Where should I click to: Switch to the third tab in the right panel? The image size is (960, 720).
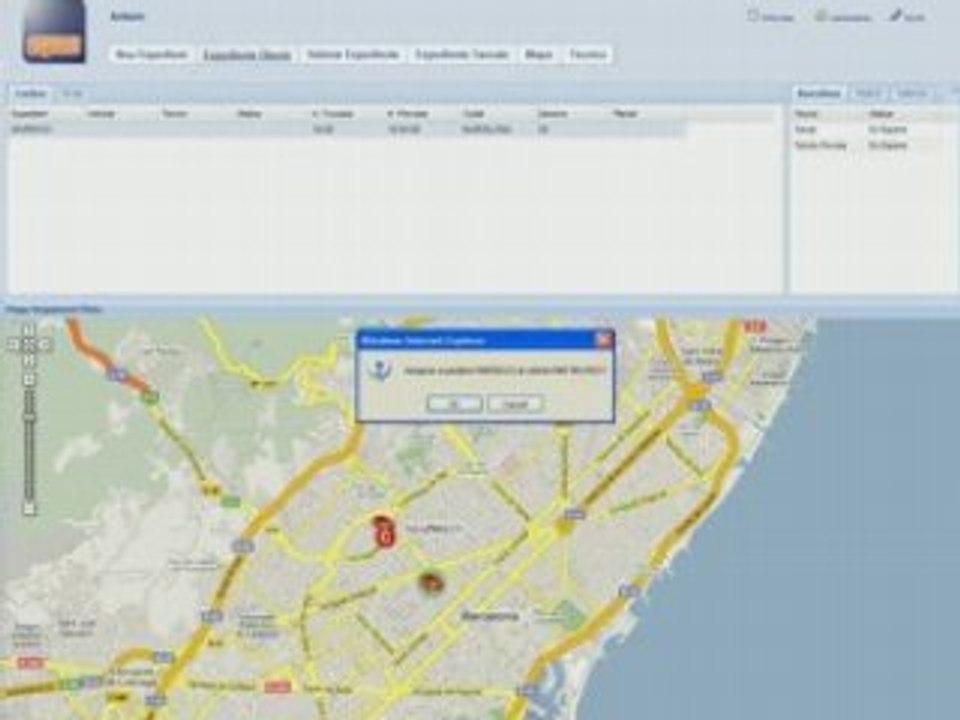click(x=911, y=94)
